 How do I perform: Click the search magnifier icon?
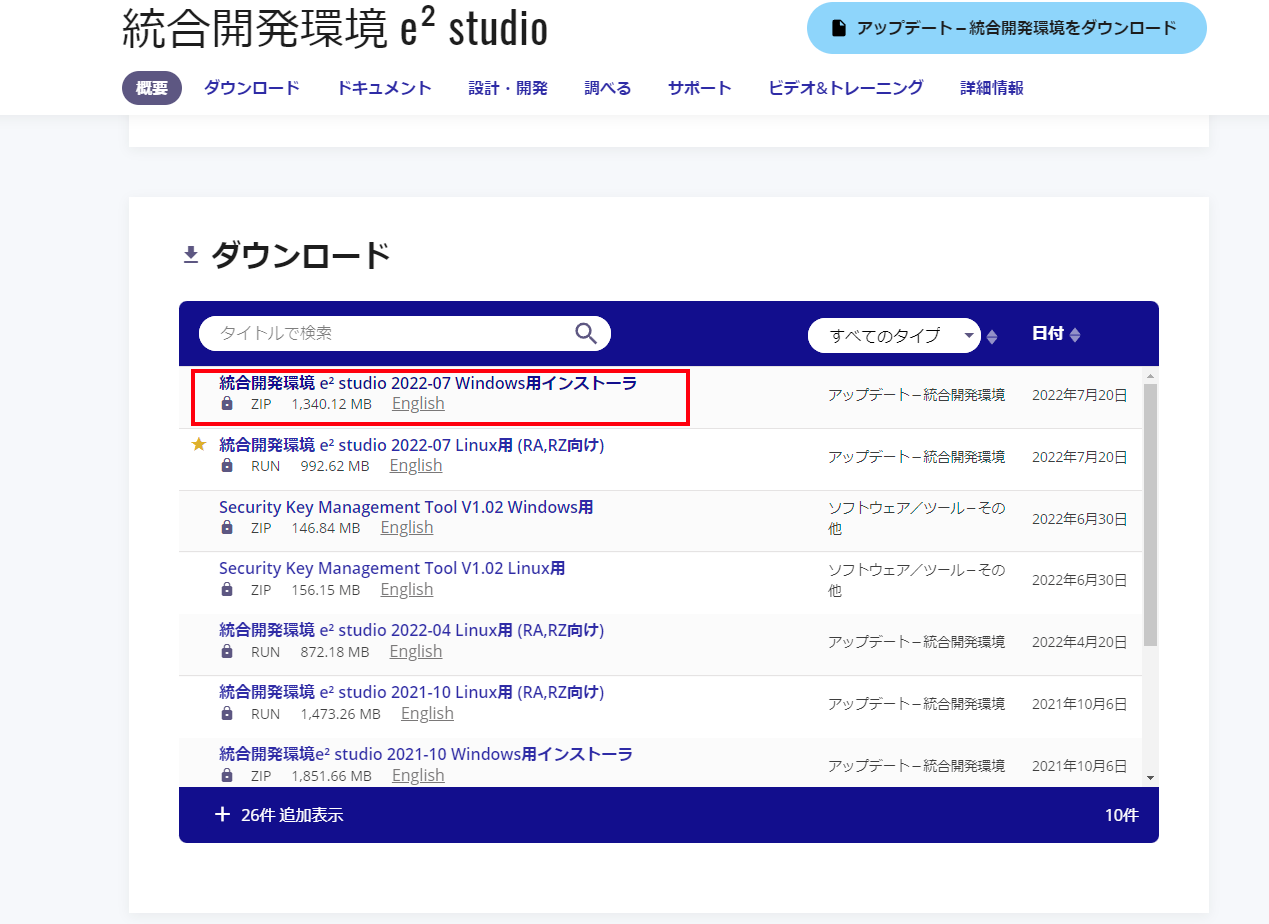point(586,333)
